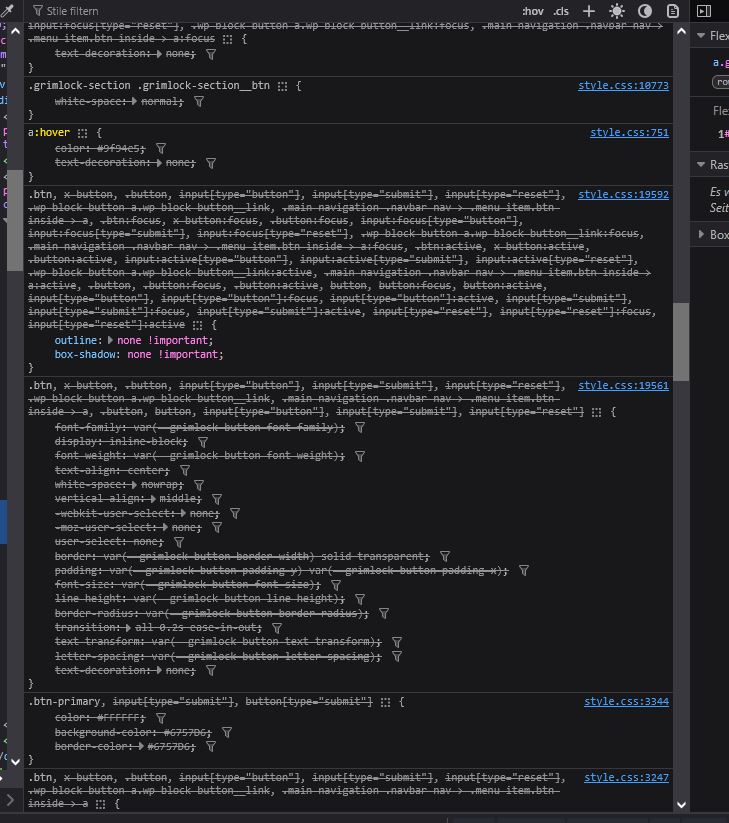Toggle the :hov pseudo-class panel
Screen dimensions: 729x823
coord(533,11)
